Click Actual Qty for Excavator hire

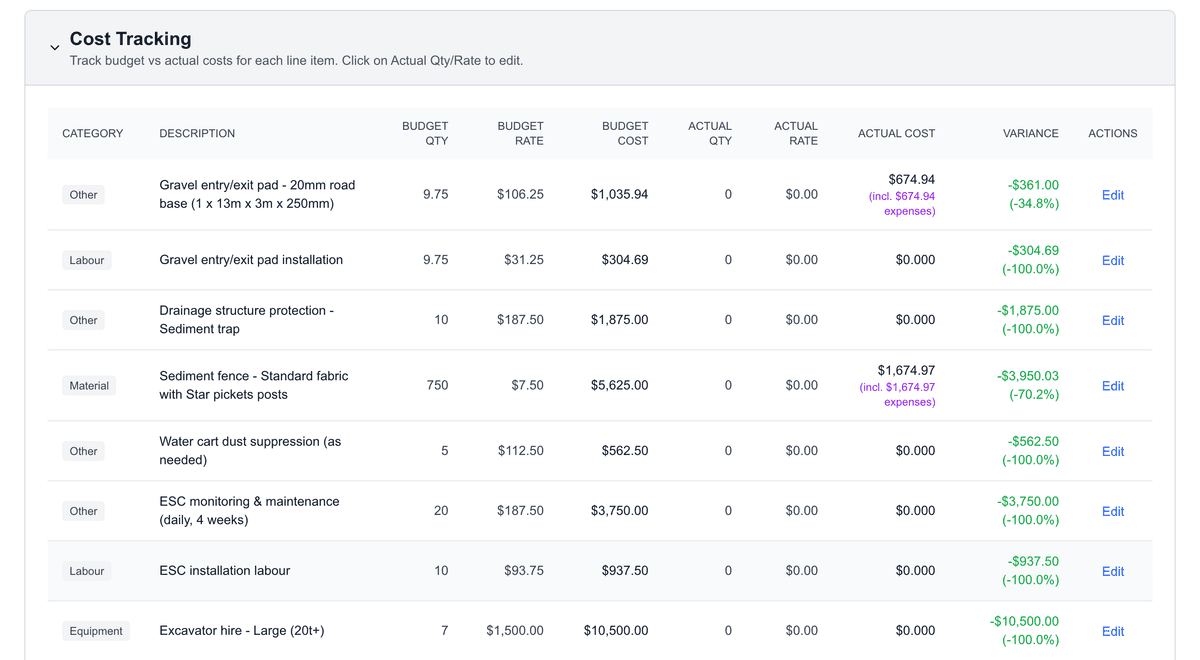[728, 631]
